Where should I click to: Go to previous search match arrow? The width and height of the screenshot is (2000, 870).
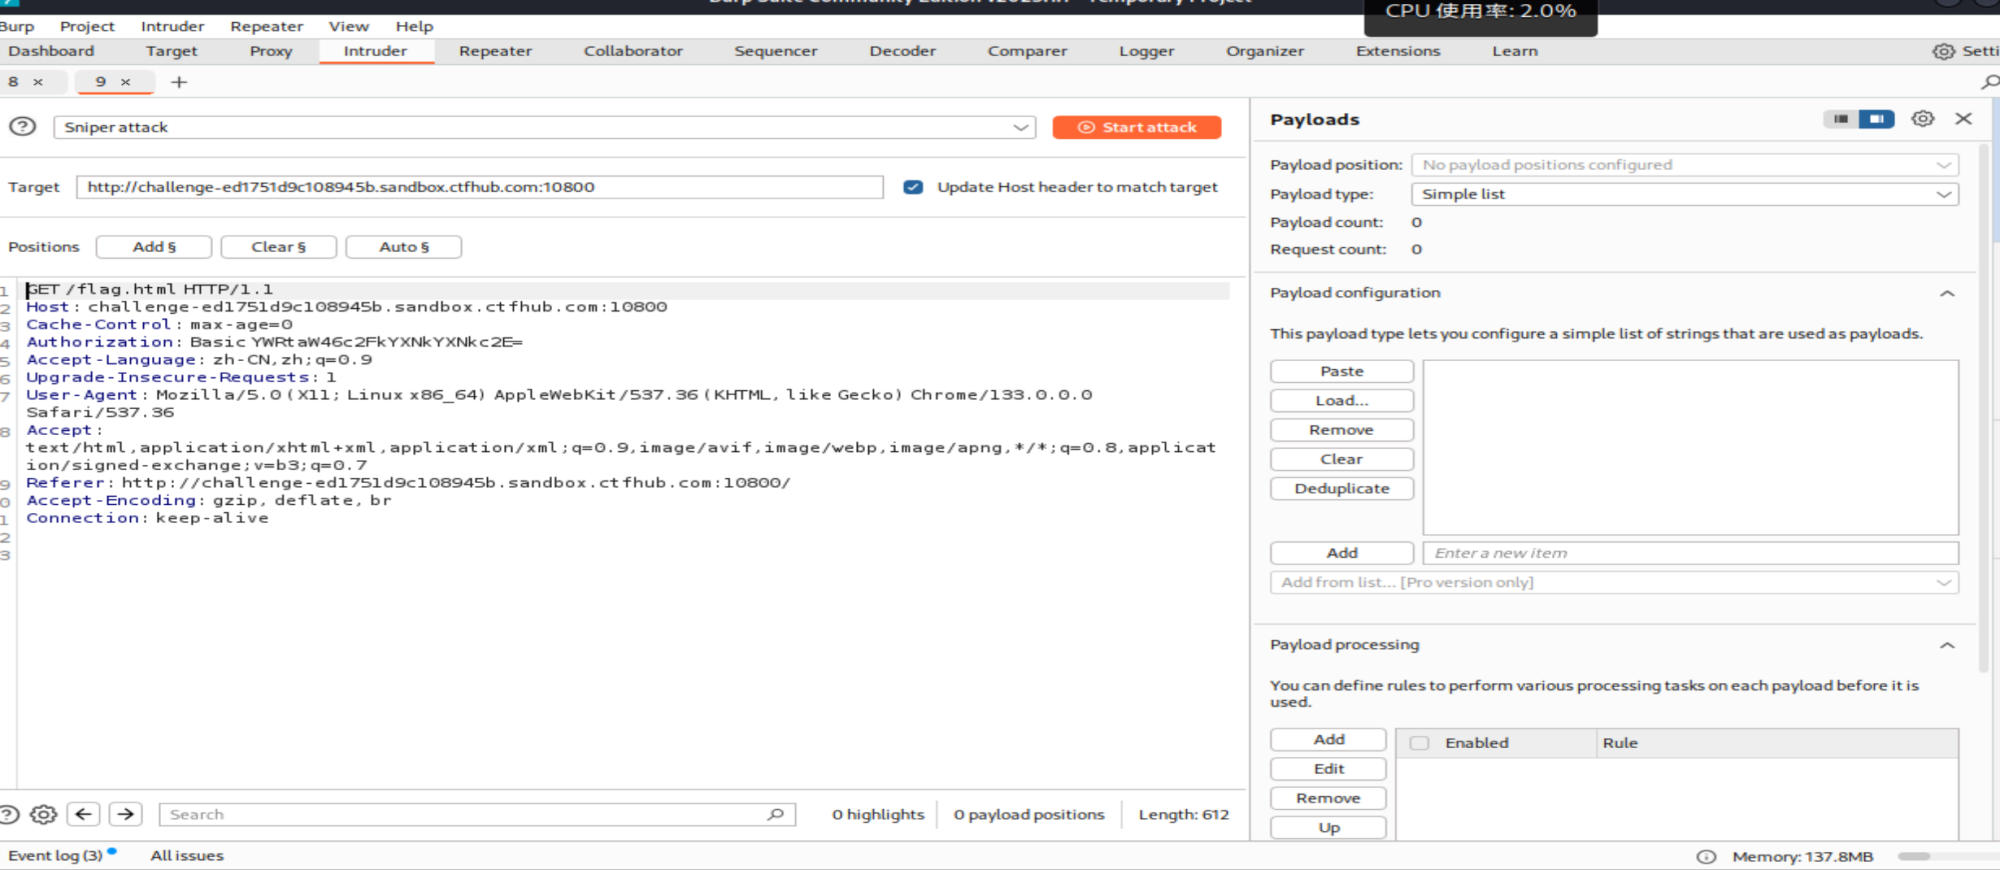pyautogui.click(x=84, y=814)
